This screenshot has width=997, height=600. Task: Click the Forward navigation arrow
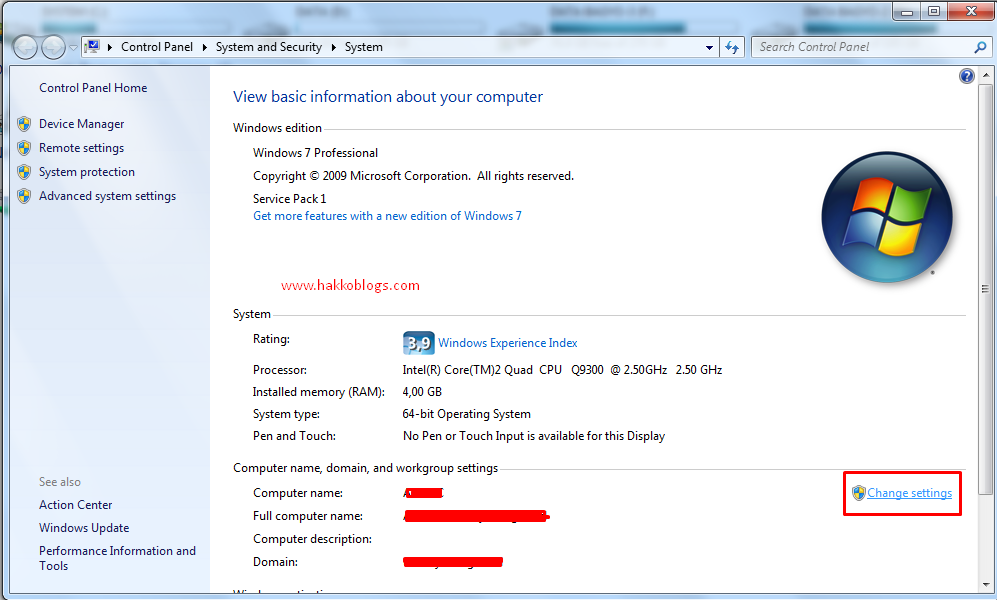52,46
